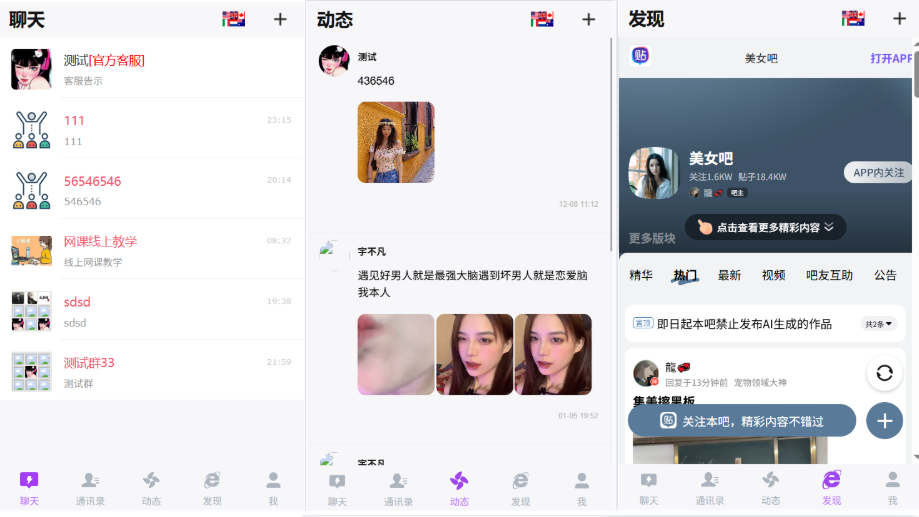Tap 我 icon in the middle panel bottom bar
Image resolution: width=919 pixels, height=517 pixels.
coord(581,481)
